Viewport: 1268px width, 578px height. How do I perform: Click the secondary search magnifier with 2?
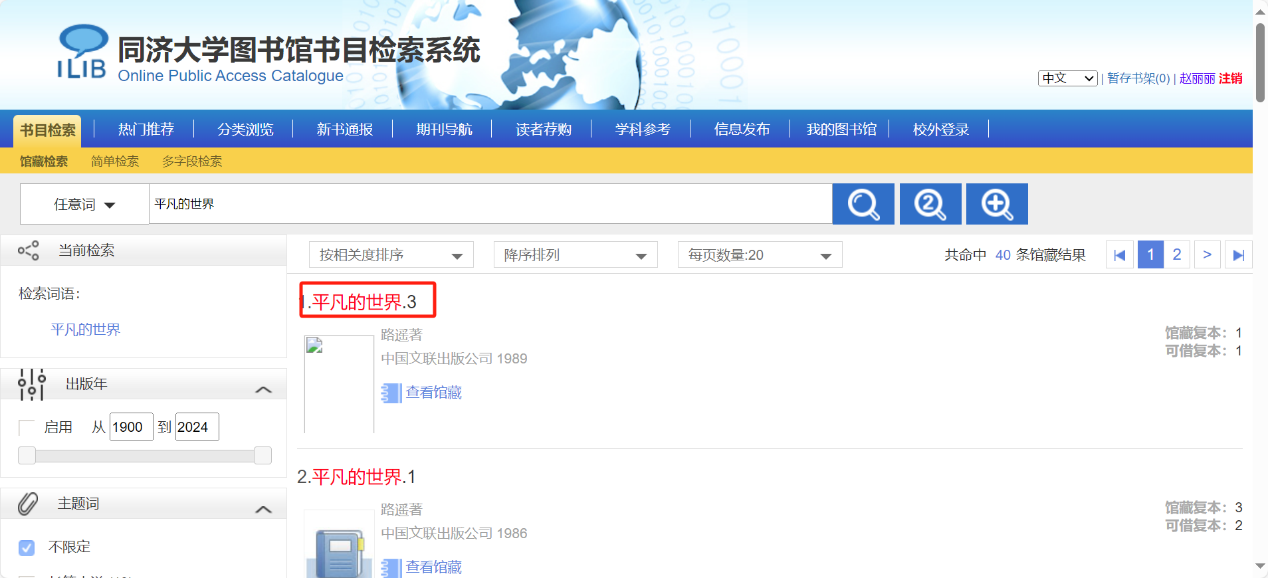(930, 204)
